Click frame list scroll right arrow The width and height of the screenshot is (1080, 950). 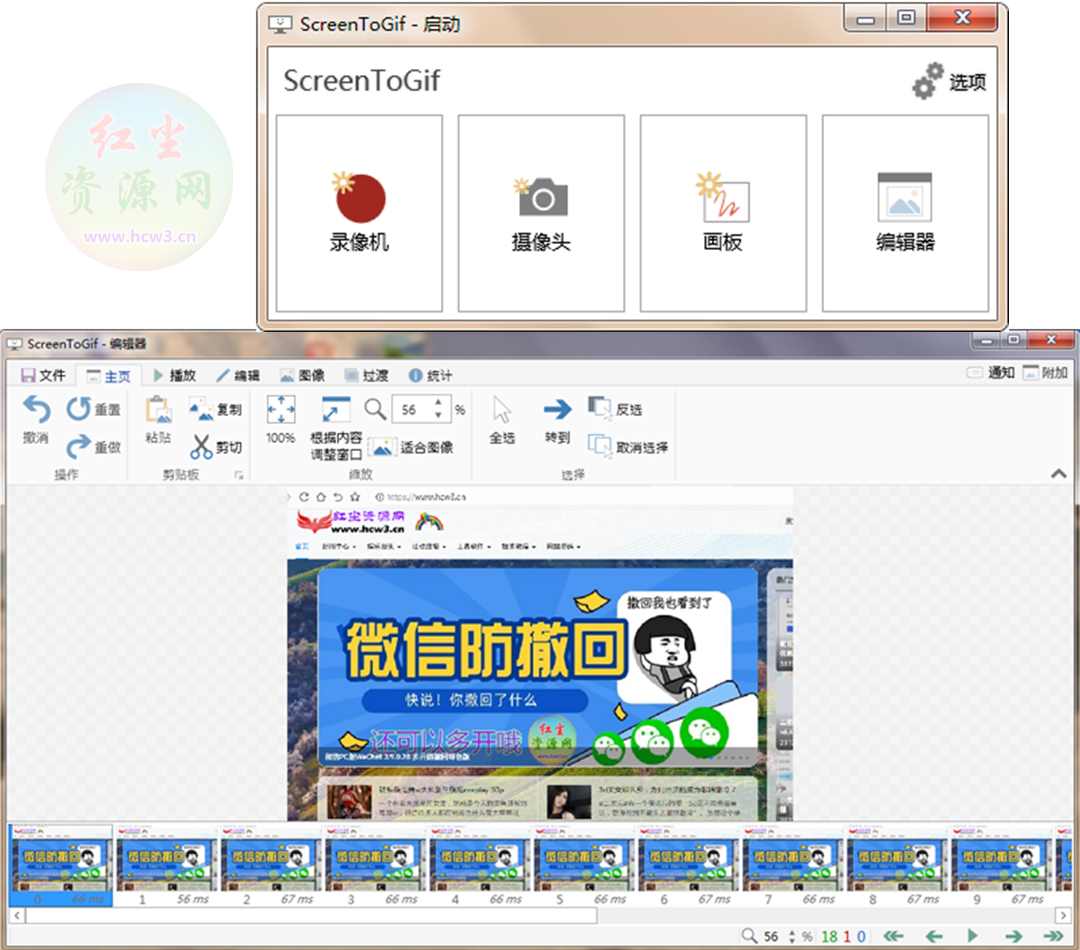tap(1063, 916)
